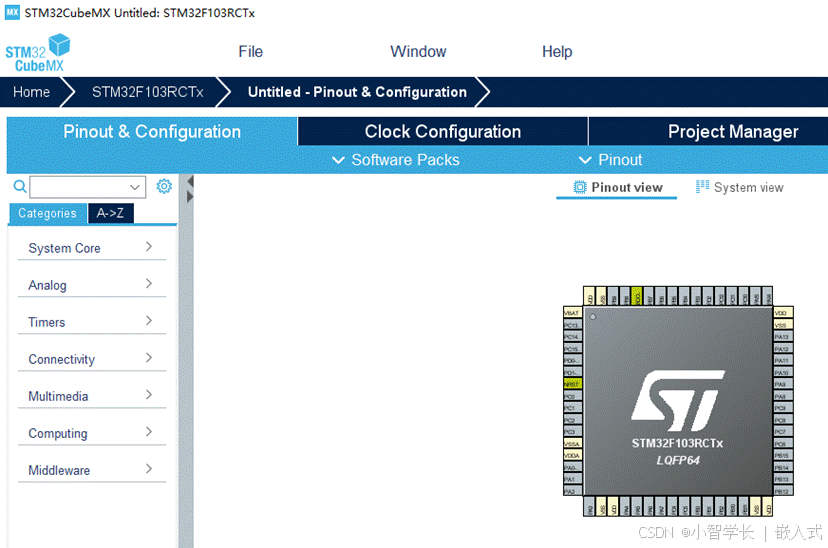This screenshot has height=548, width=828.
Task: Click the VDDA pin on the chip
Action: tap(572, 455)
